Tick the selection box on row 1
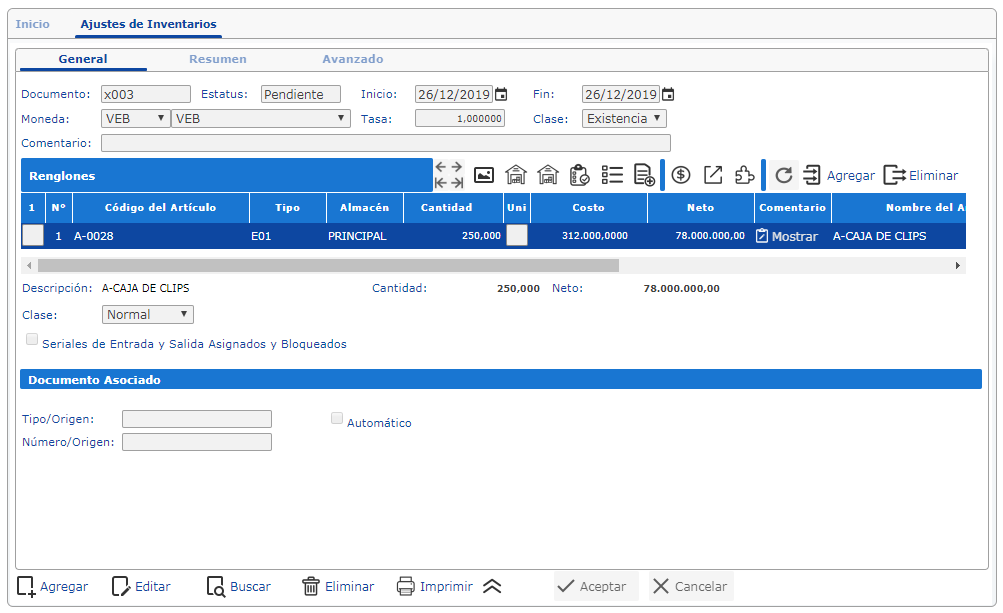Viewport: 1003px width, 613px height. coord(33,235)
